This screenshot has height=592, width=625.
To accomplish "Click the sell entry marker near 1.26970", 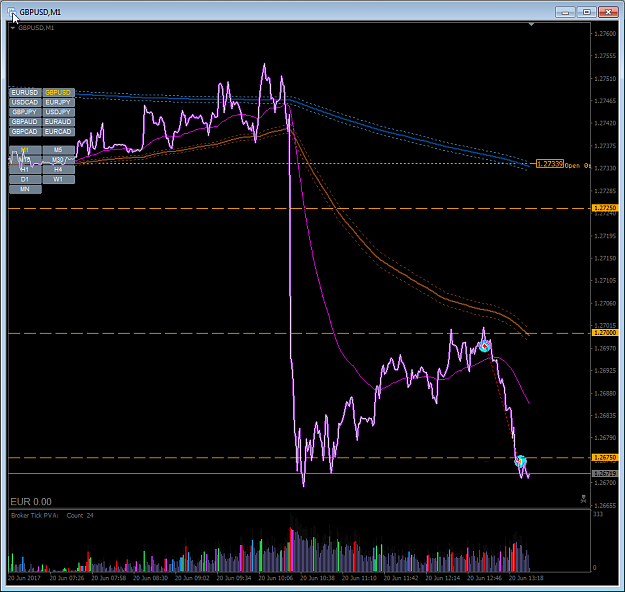I will coord(484,346).
